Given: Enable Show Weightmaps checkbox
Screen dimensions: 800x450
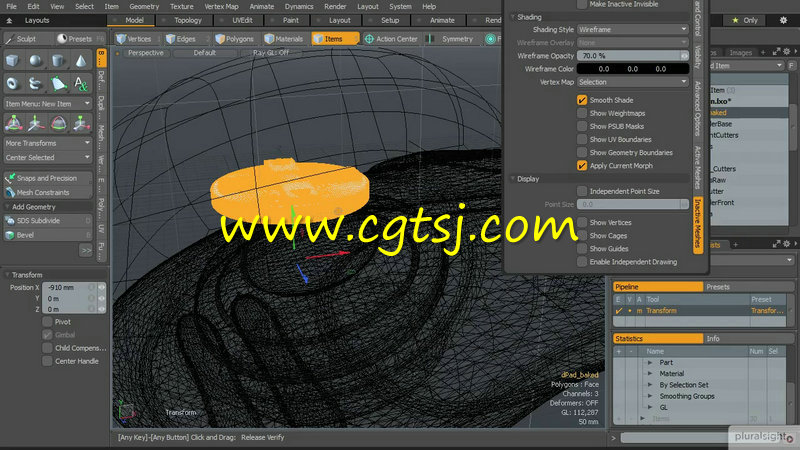Looking at the screenshot, I should pyautogui.click(x=582, y=113).
